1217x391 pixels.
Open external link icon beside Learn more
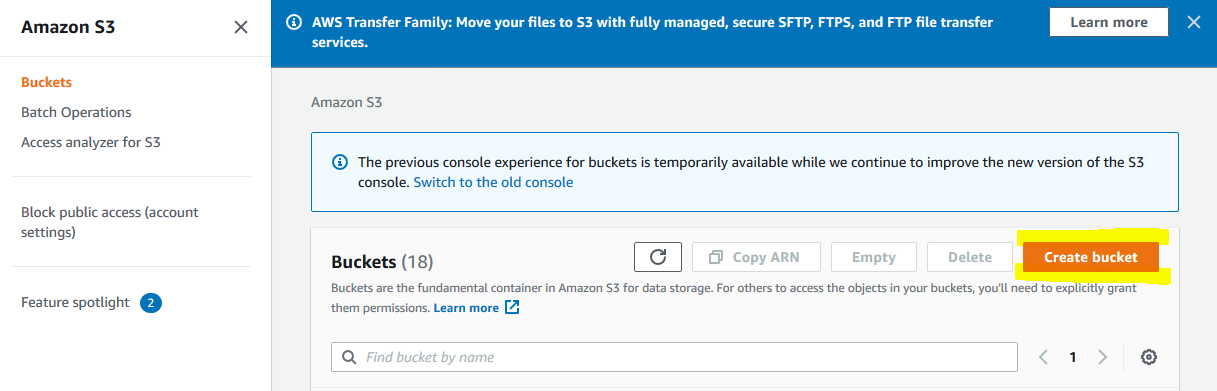pyautogui.click(x=512, y=308)
